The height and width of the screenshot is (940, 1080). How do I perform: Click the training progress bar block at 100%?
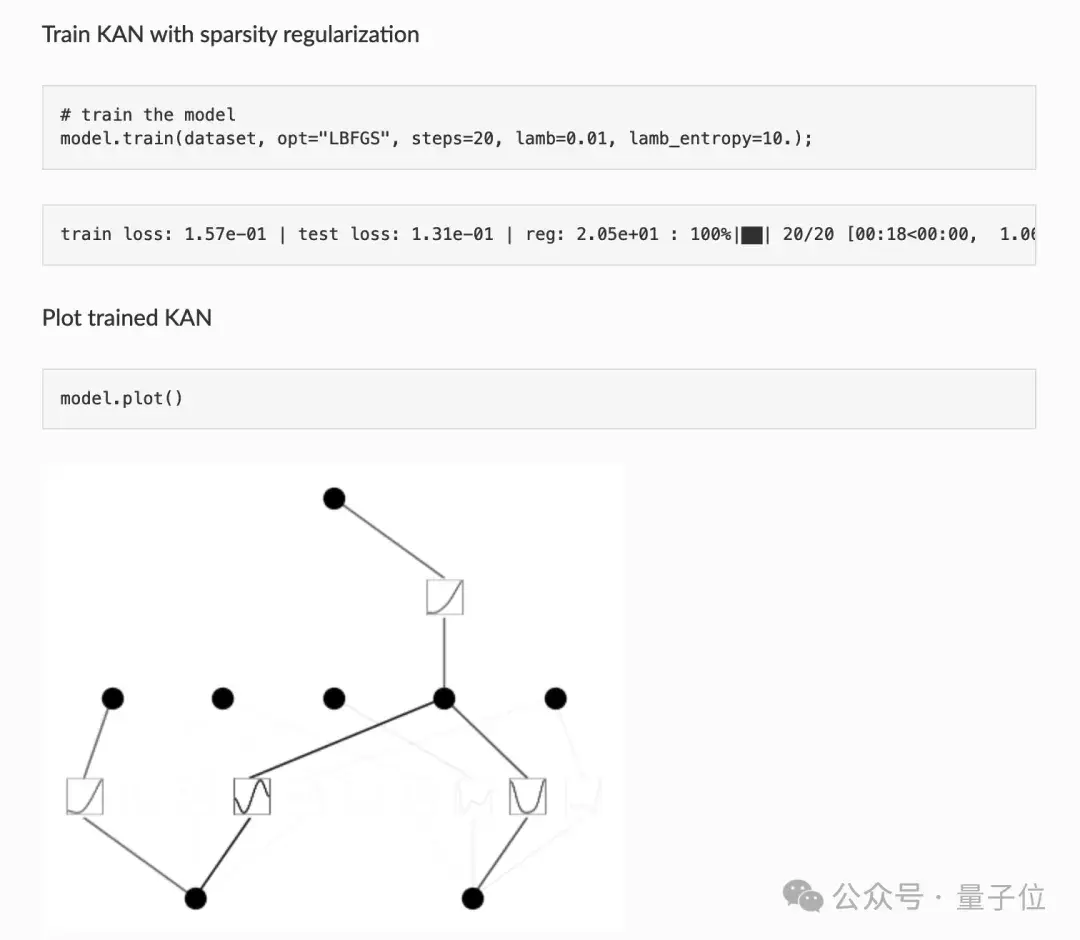click(752, 235)
